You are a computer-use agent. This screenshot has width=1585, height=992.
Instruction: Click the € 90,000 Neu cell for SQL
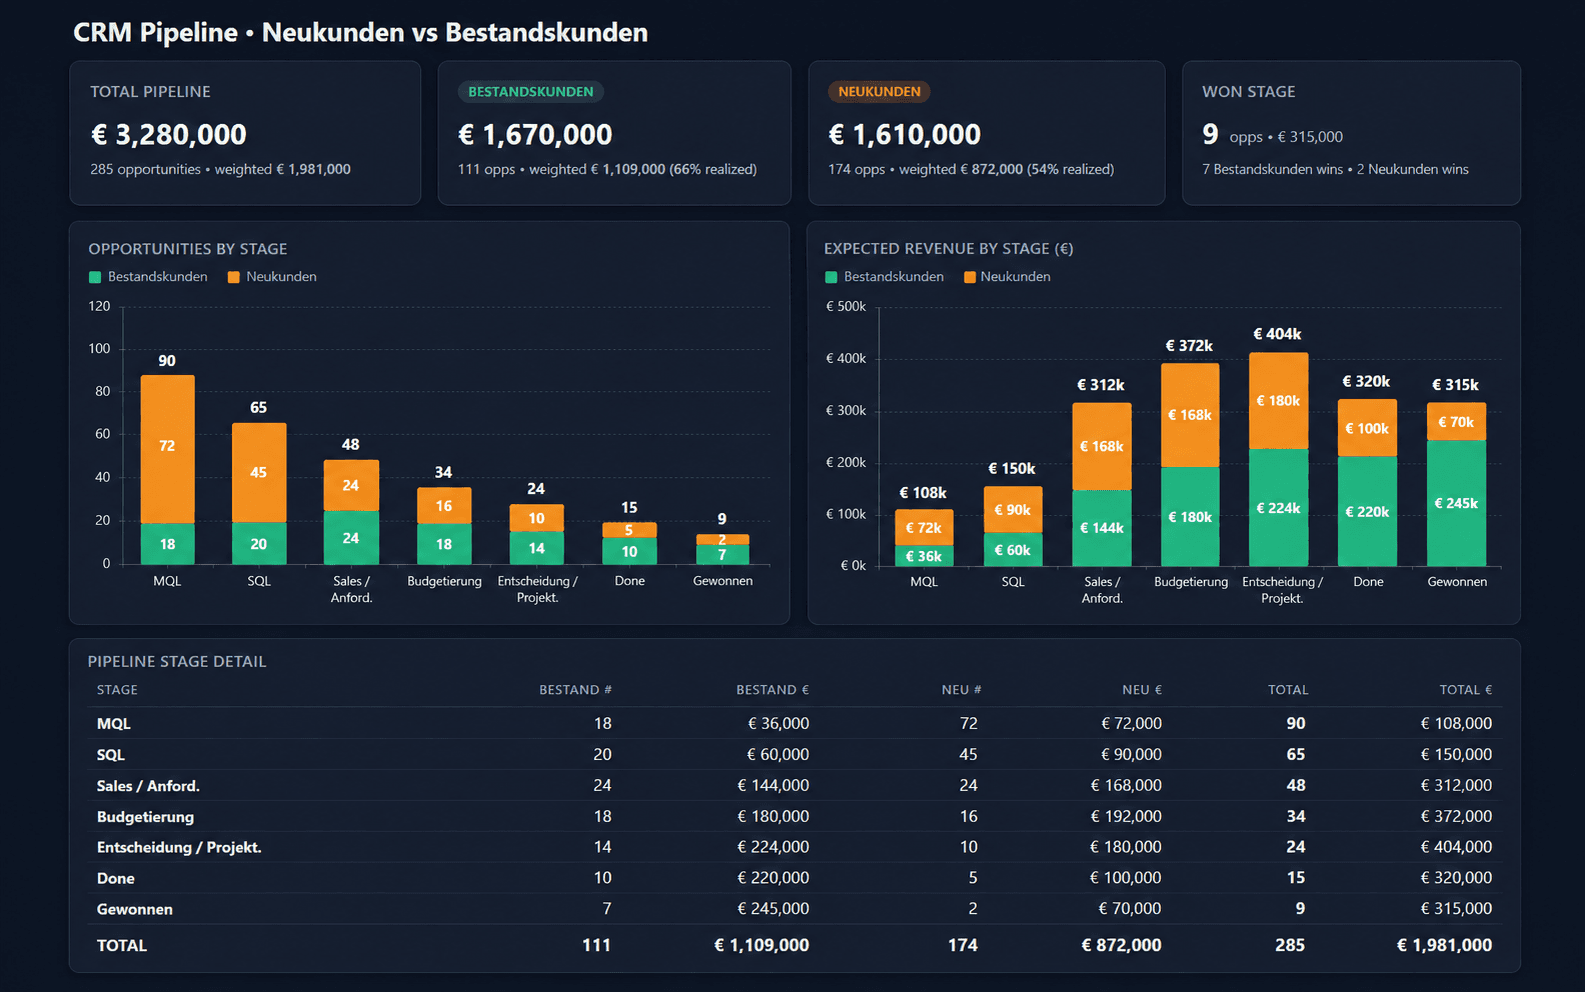1131,755
